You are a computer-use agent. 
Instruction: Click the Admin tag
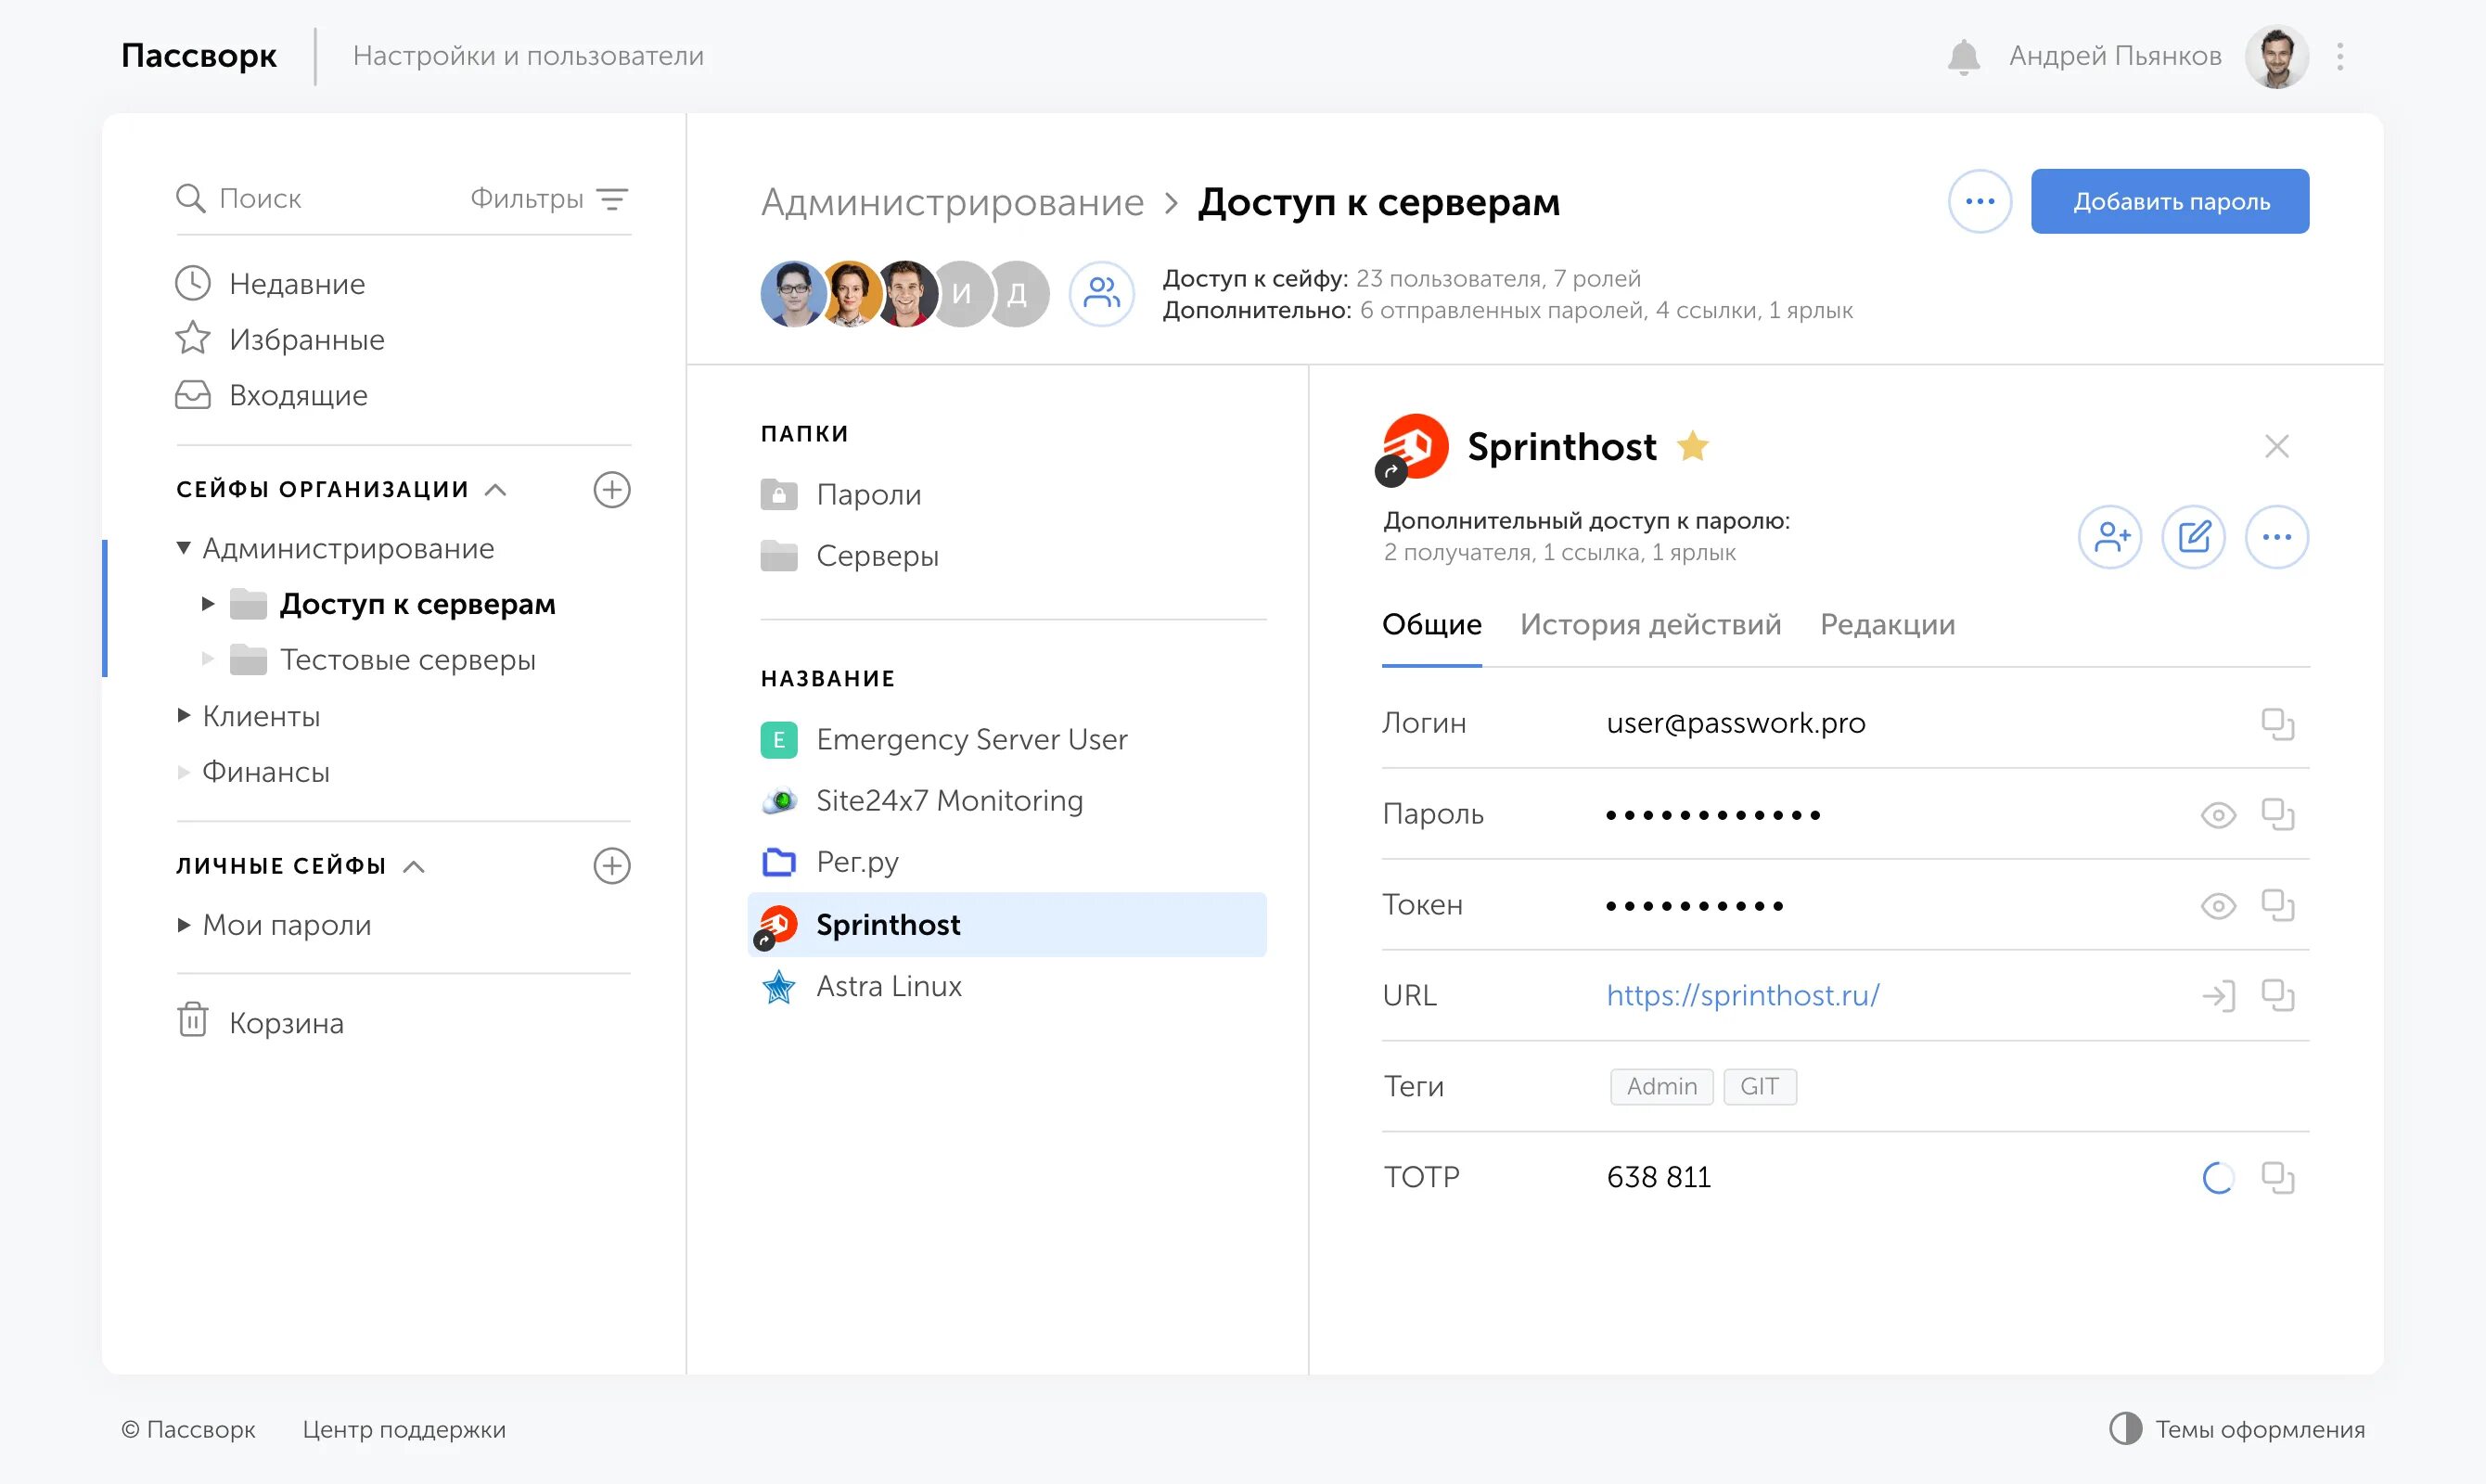(1661, 1087)
